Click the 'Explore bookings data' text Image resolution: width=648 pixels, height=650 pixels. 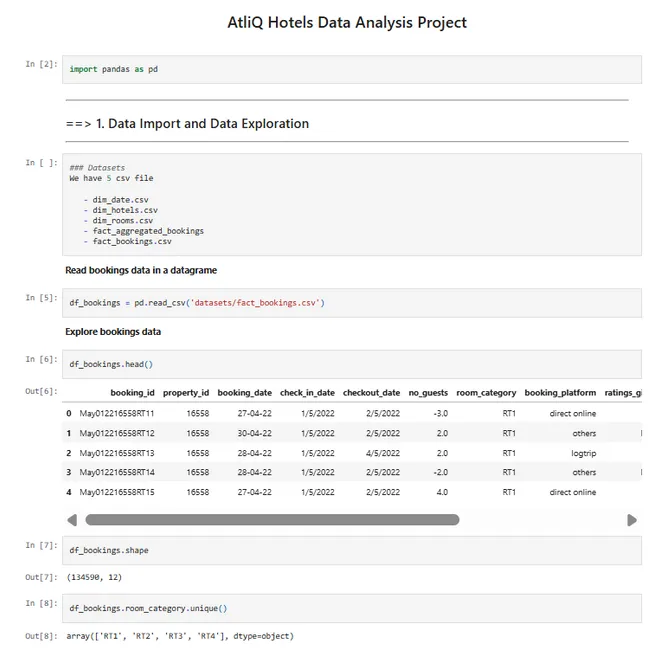tap(113, 332)
